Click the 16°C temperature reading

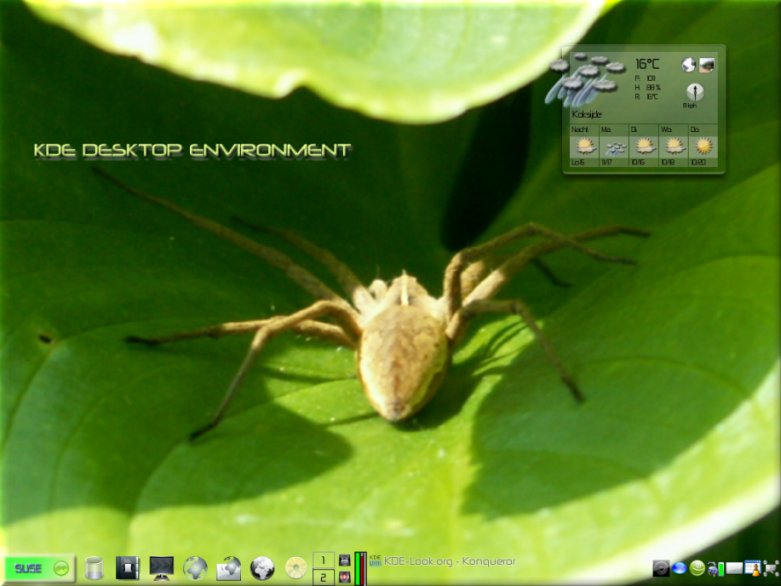point(648,64)
